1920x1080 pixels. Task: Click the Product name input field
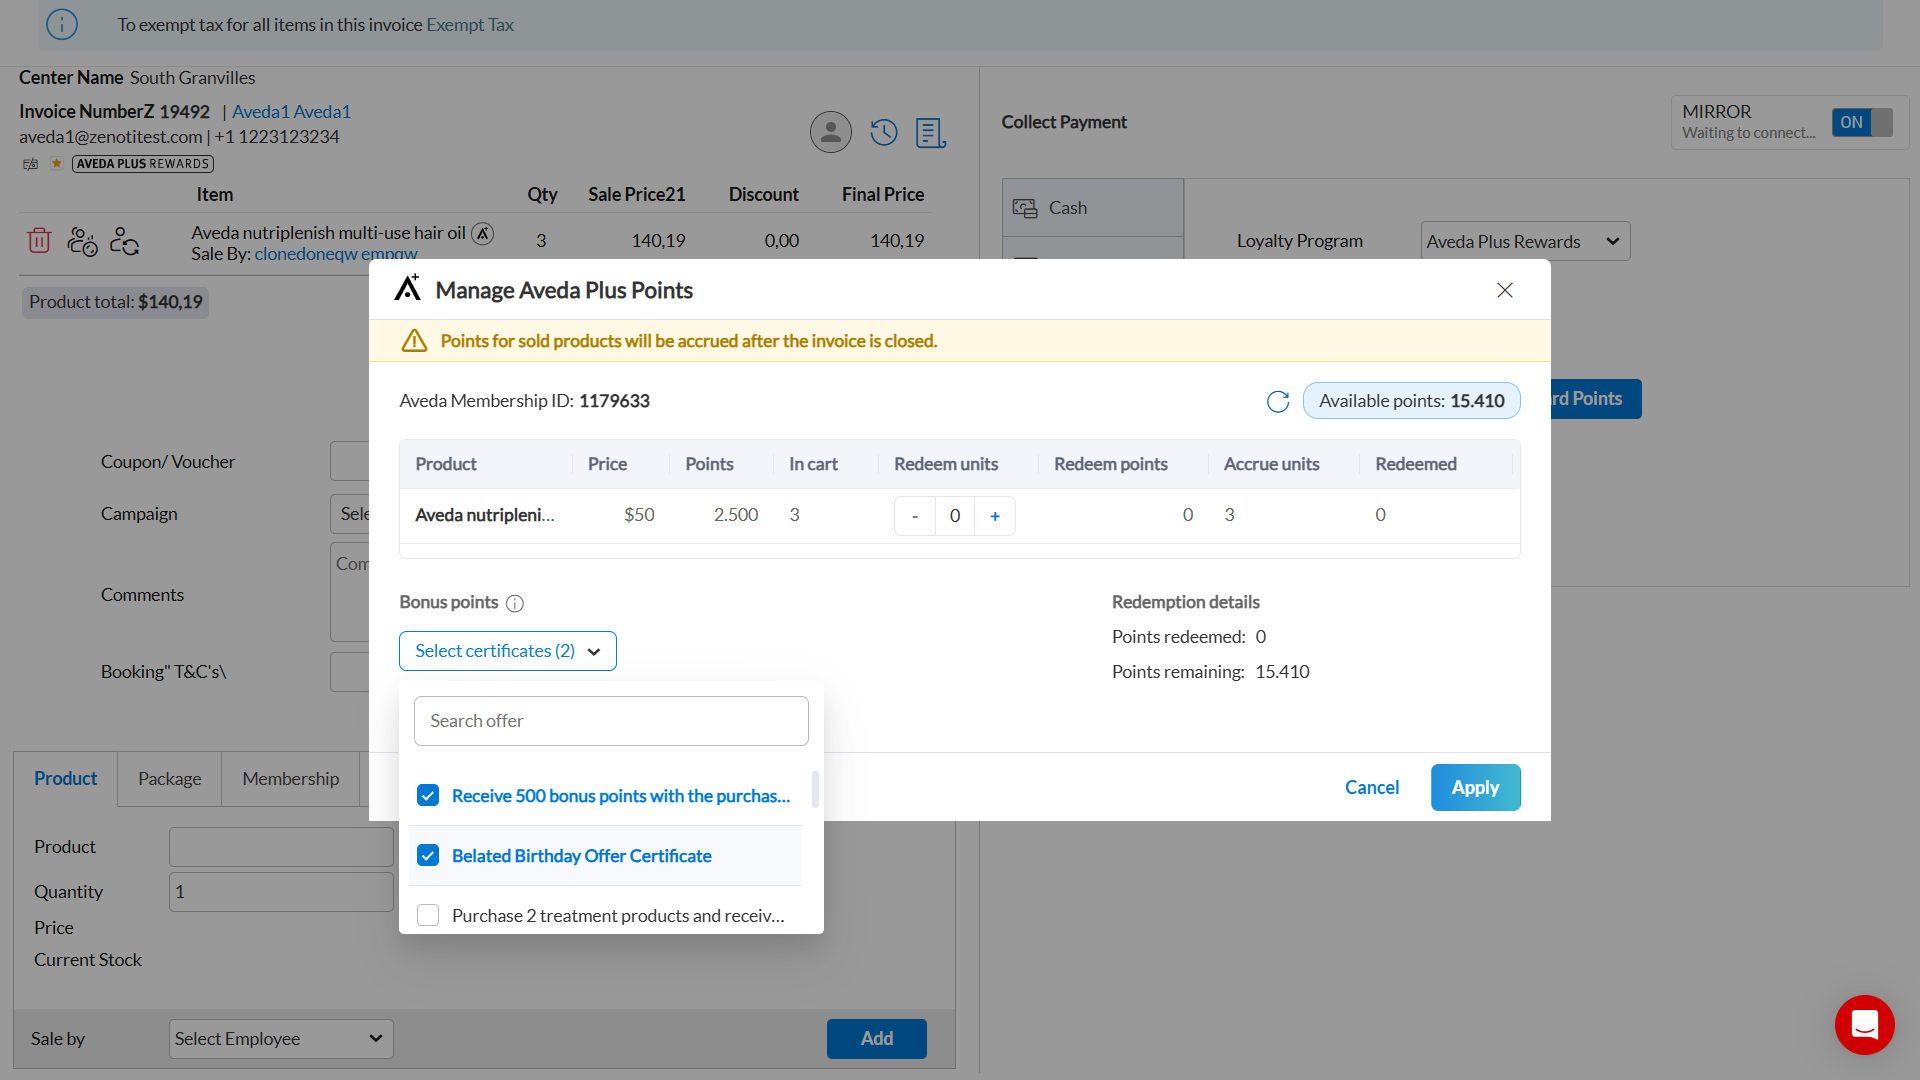[281, 847]
